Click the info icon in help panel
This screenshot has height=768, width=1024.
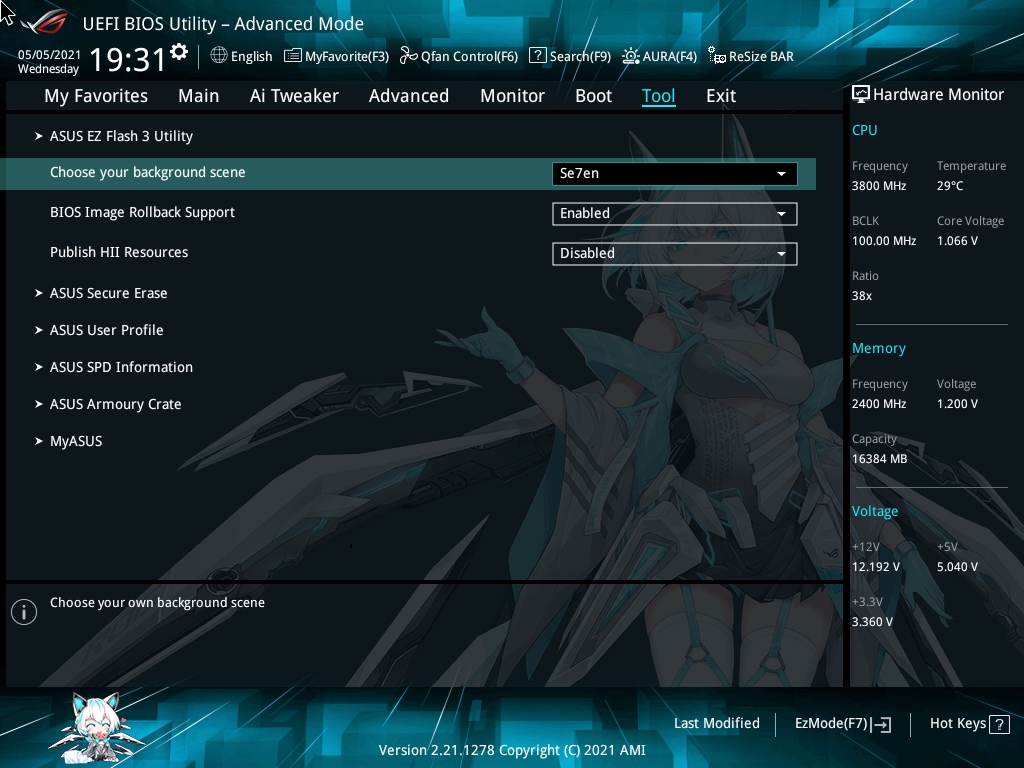click(x=24, y=612)
